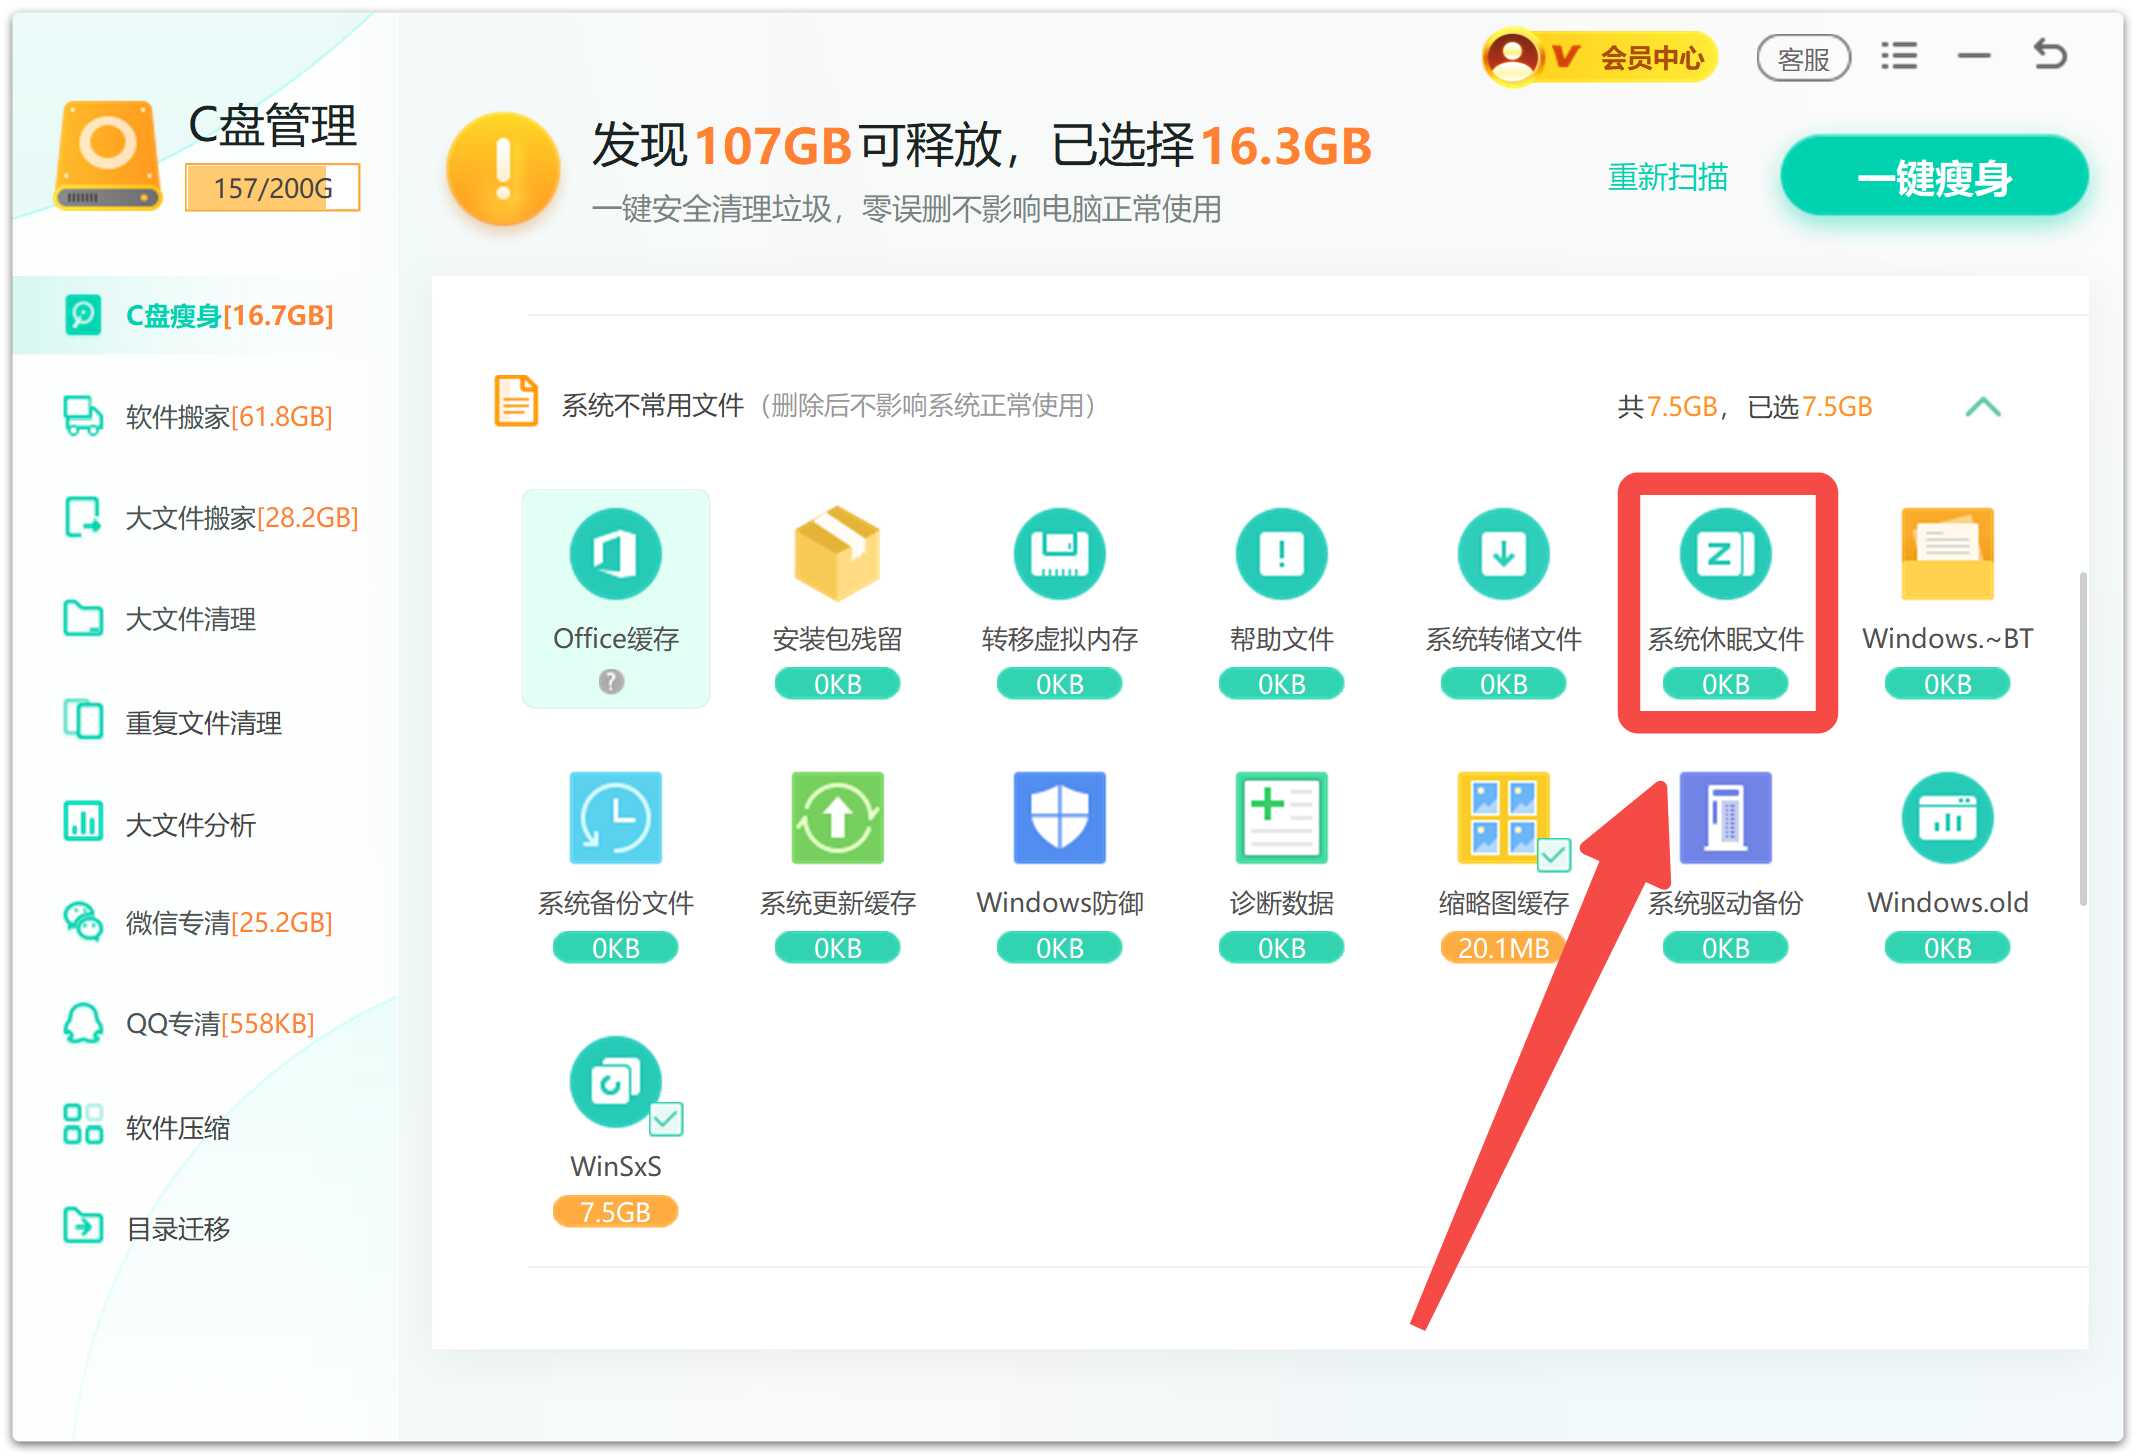Select the 系统休眠文件 icon
The width and height of the screenshot is (2136, 1454).
coord(1725,553)
